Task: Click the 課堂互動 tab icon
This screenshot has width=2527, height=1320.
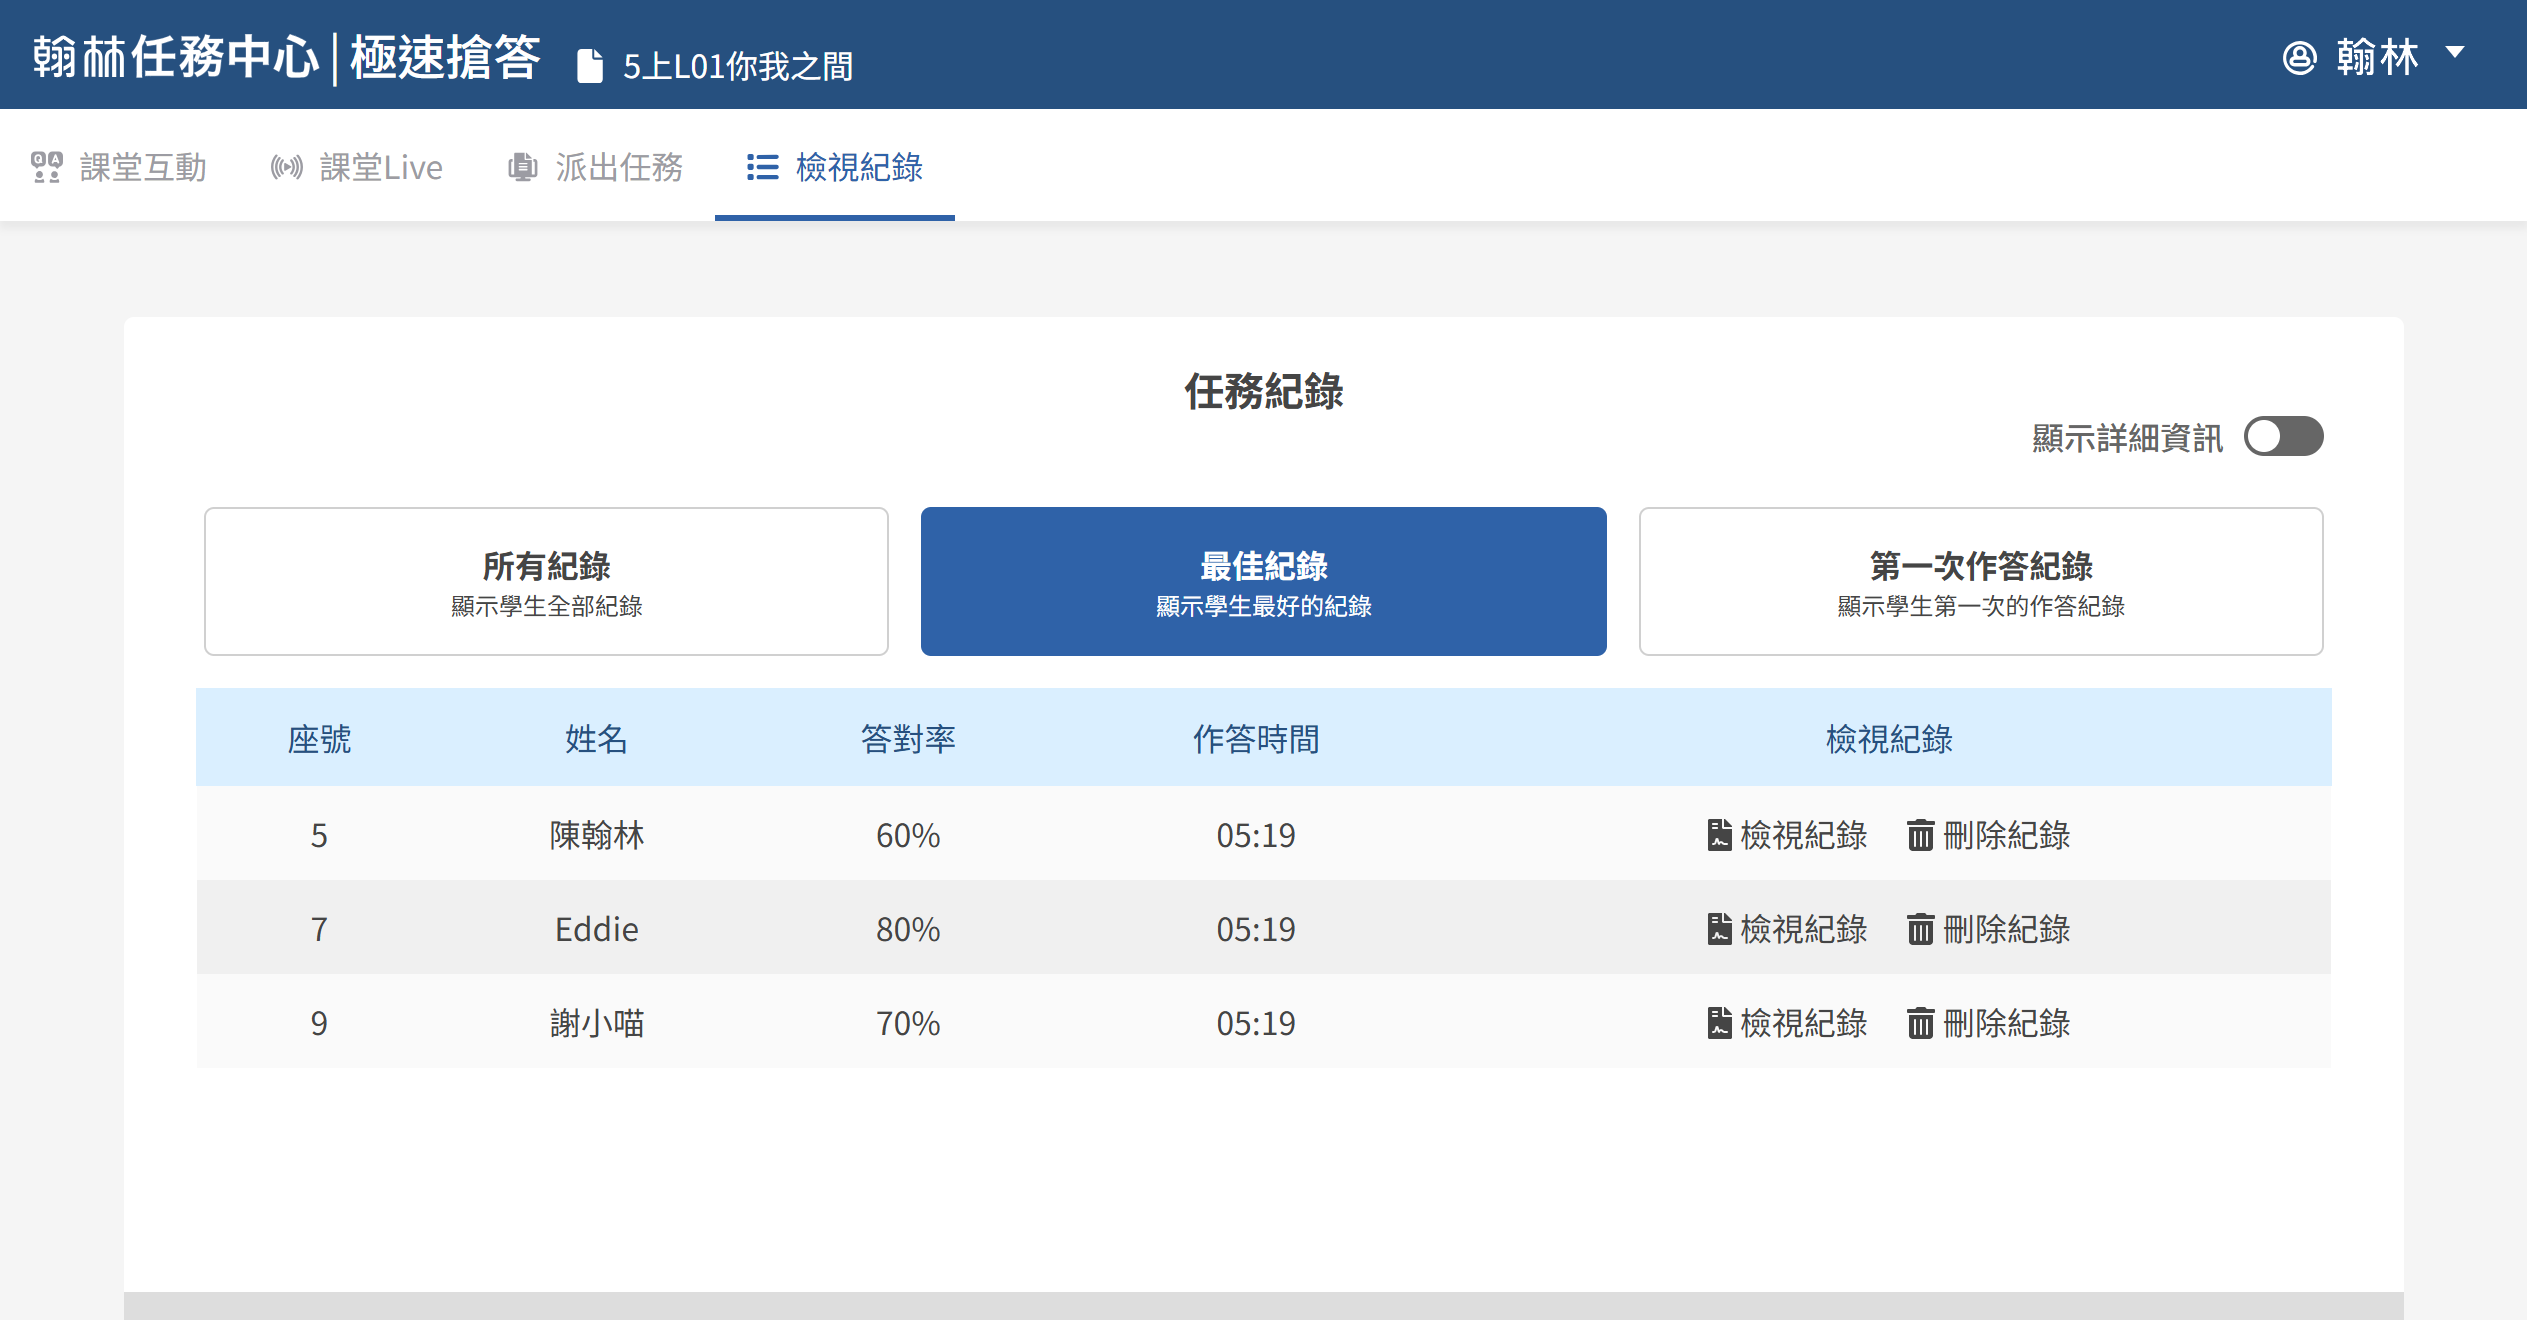Action: tap(46, 167)
